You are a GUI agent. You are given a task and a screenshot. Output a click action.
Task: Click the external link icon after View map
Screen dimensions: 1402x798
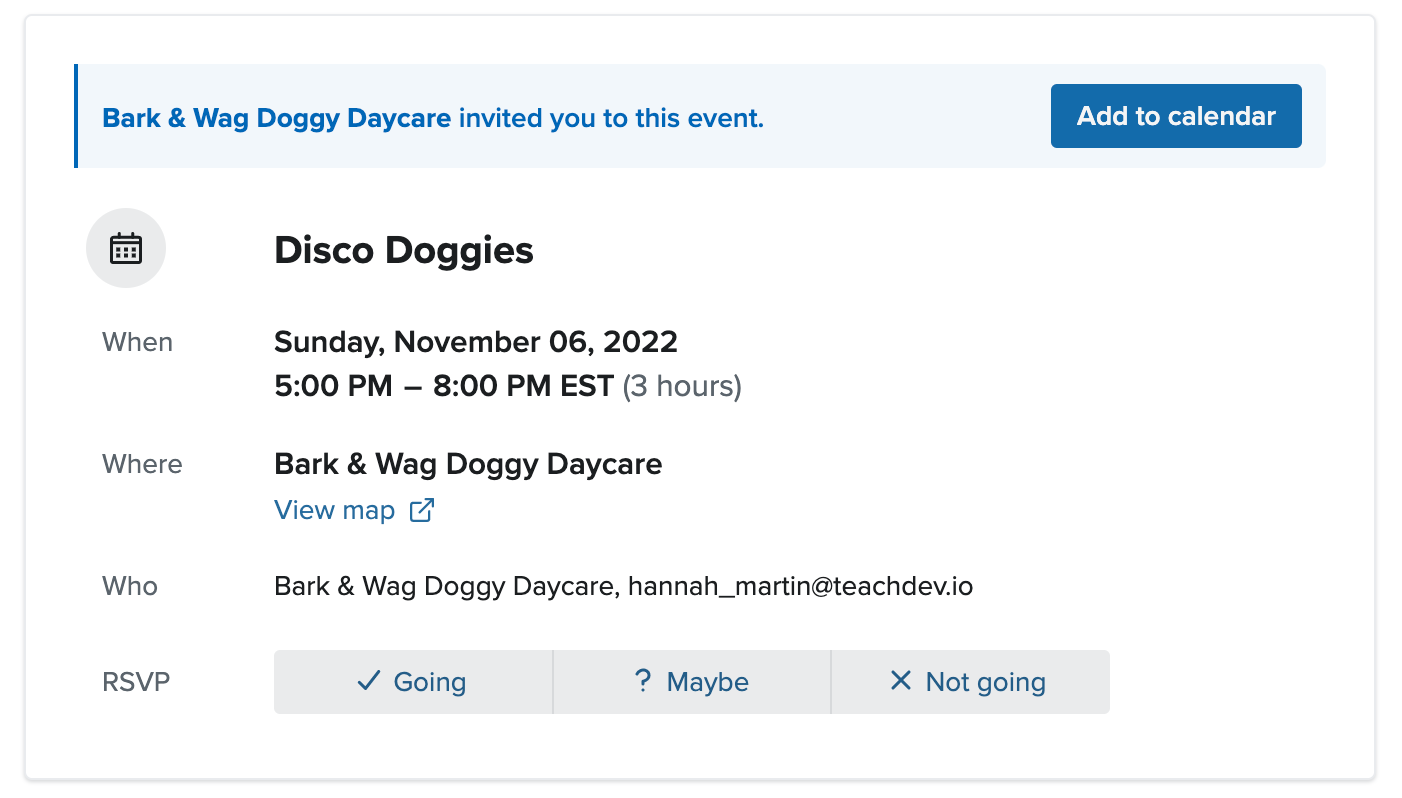tap(423, 510)
